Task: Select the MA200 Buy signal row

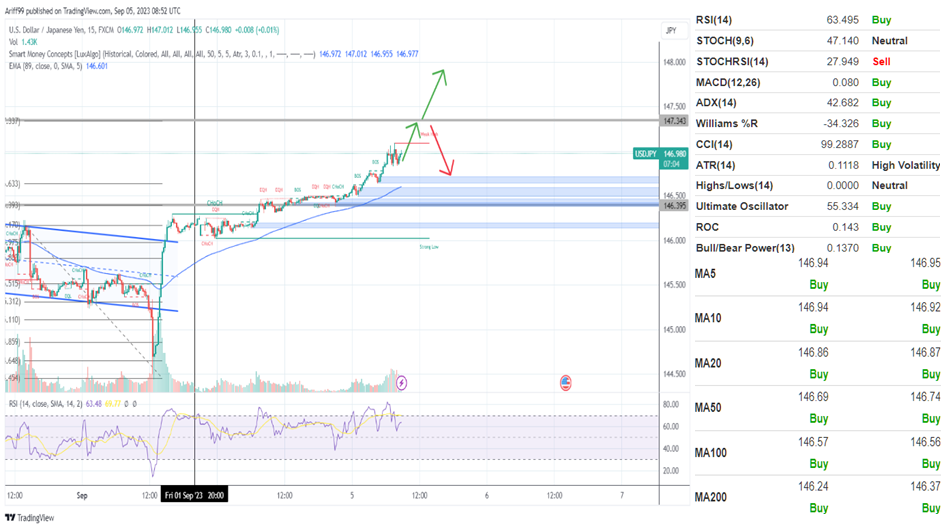Action: (x=817, y=507)
